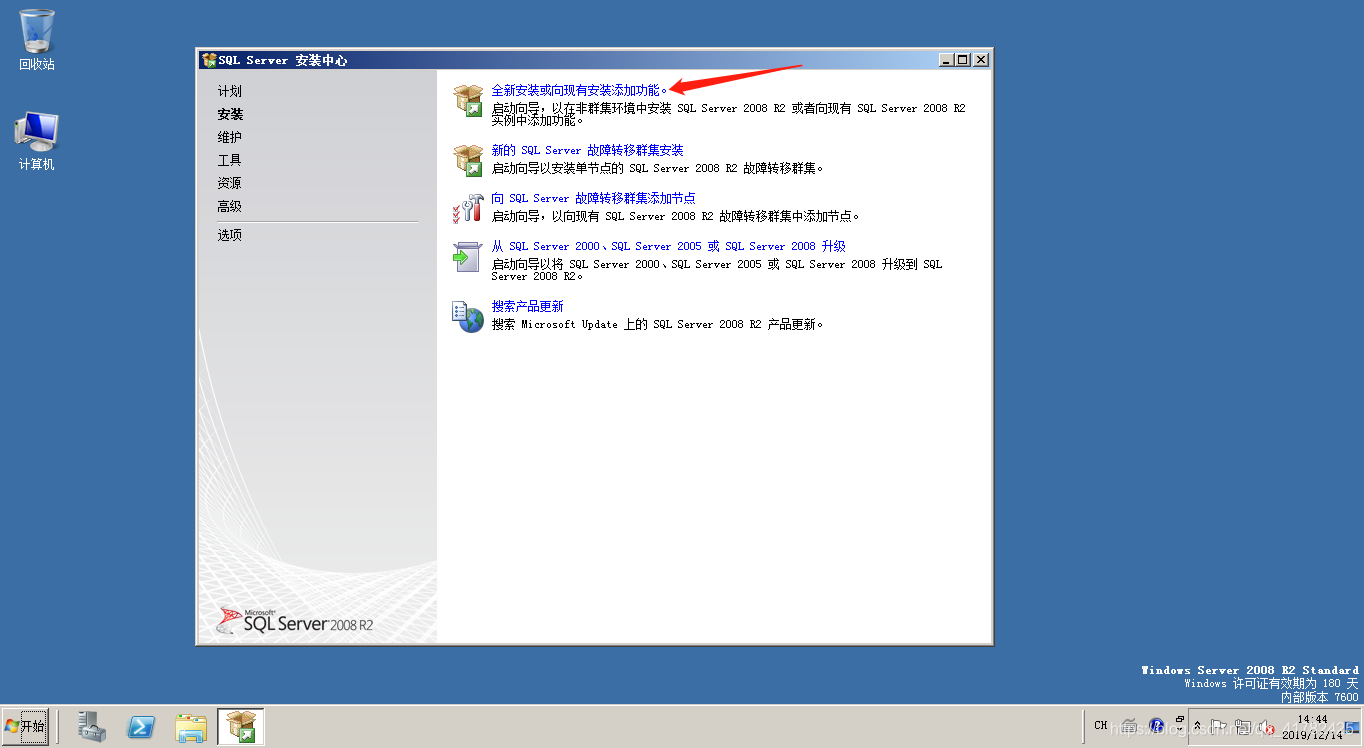The width and height of the screenshot is (1364, 748).
Task: Maximize the SQL Server 安装中心 window
Action: (963, 60)
